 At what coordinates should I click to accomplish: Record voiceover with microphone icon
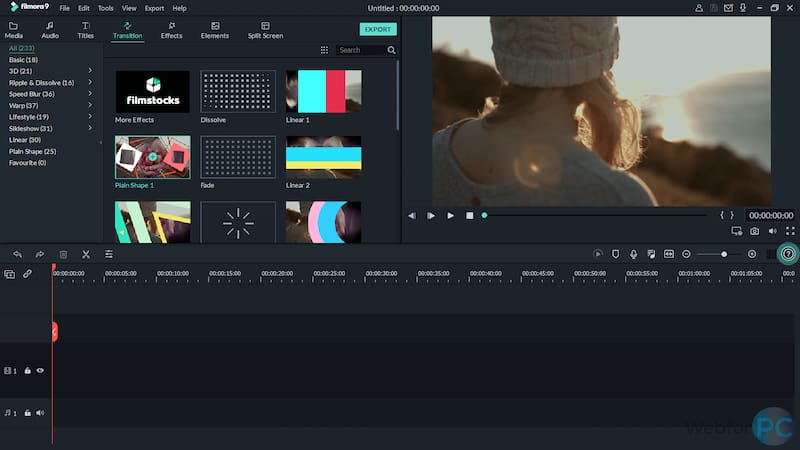point(633,254)
